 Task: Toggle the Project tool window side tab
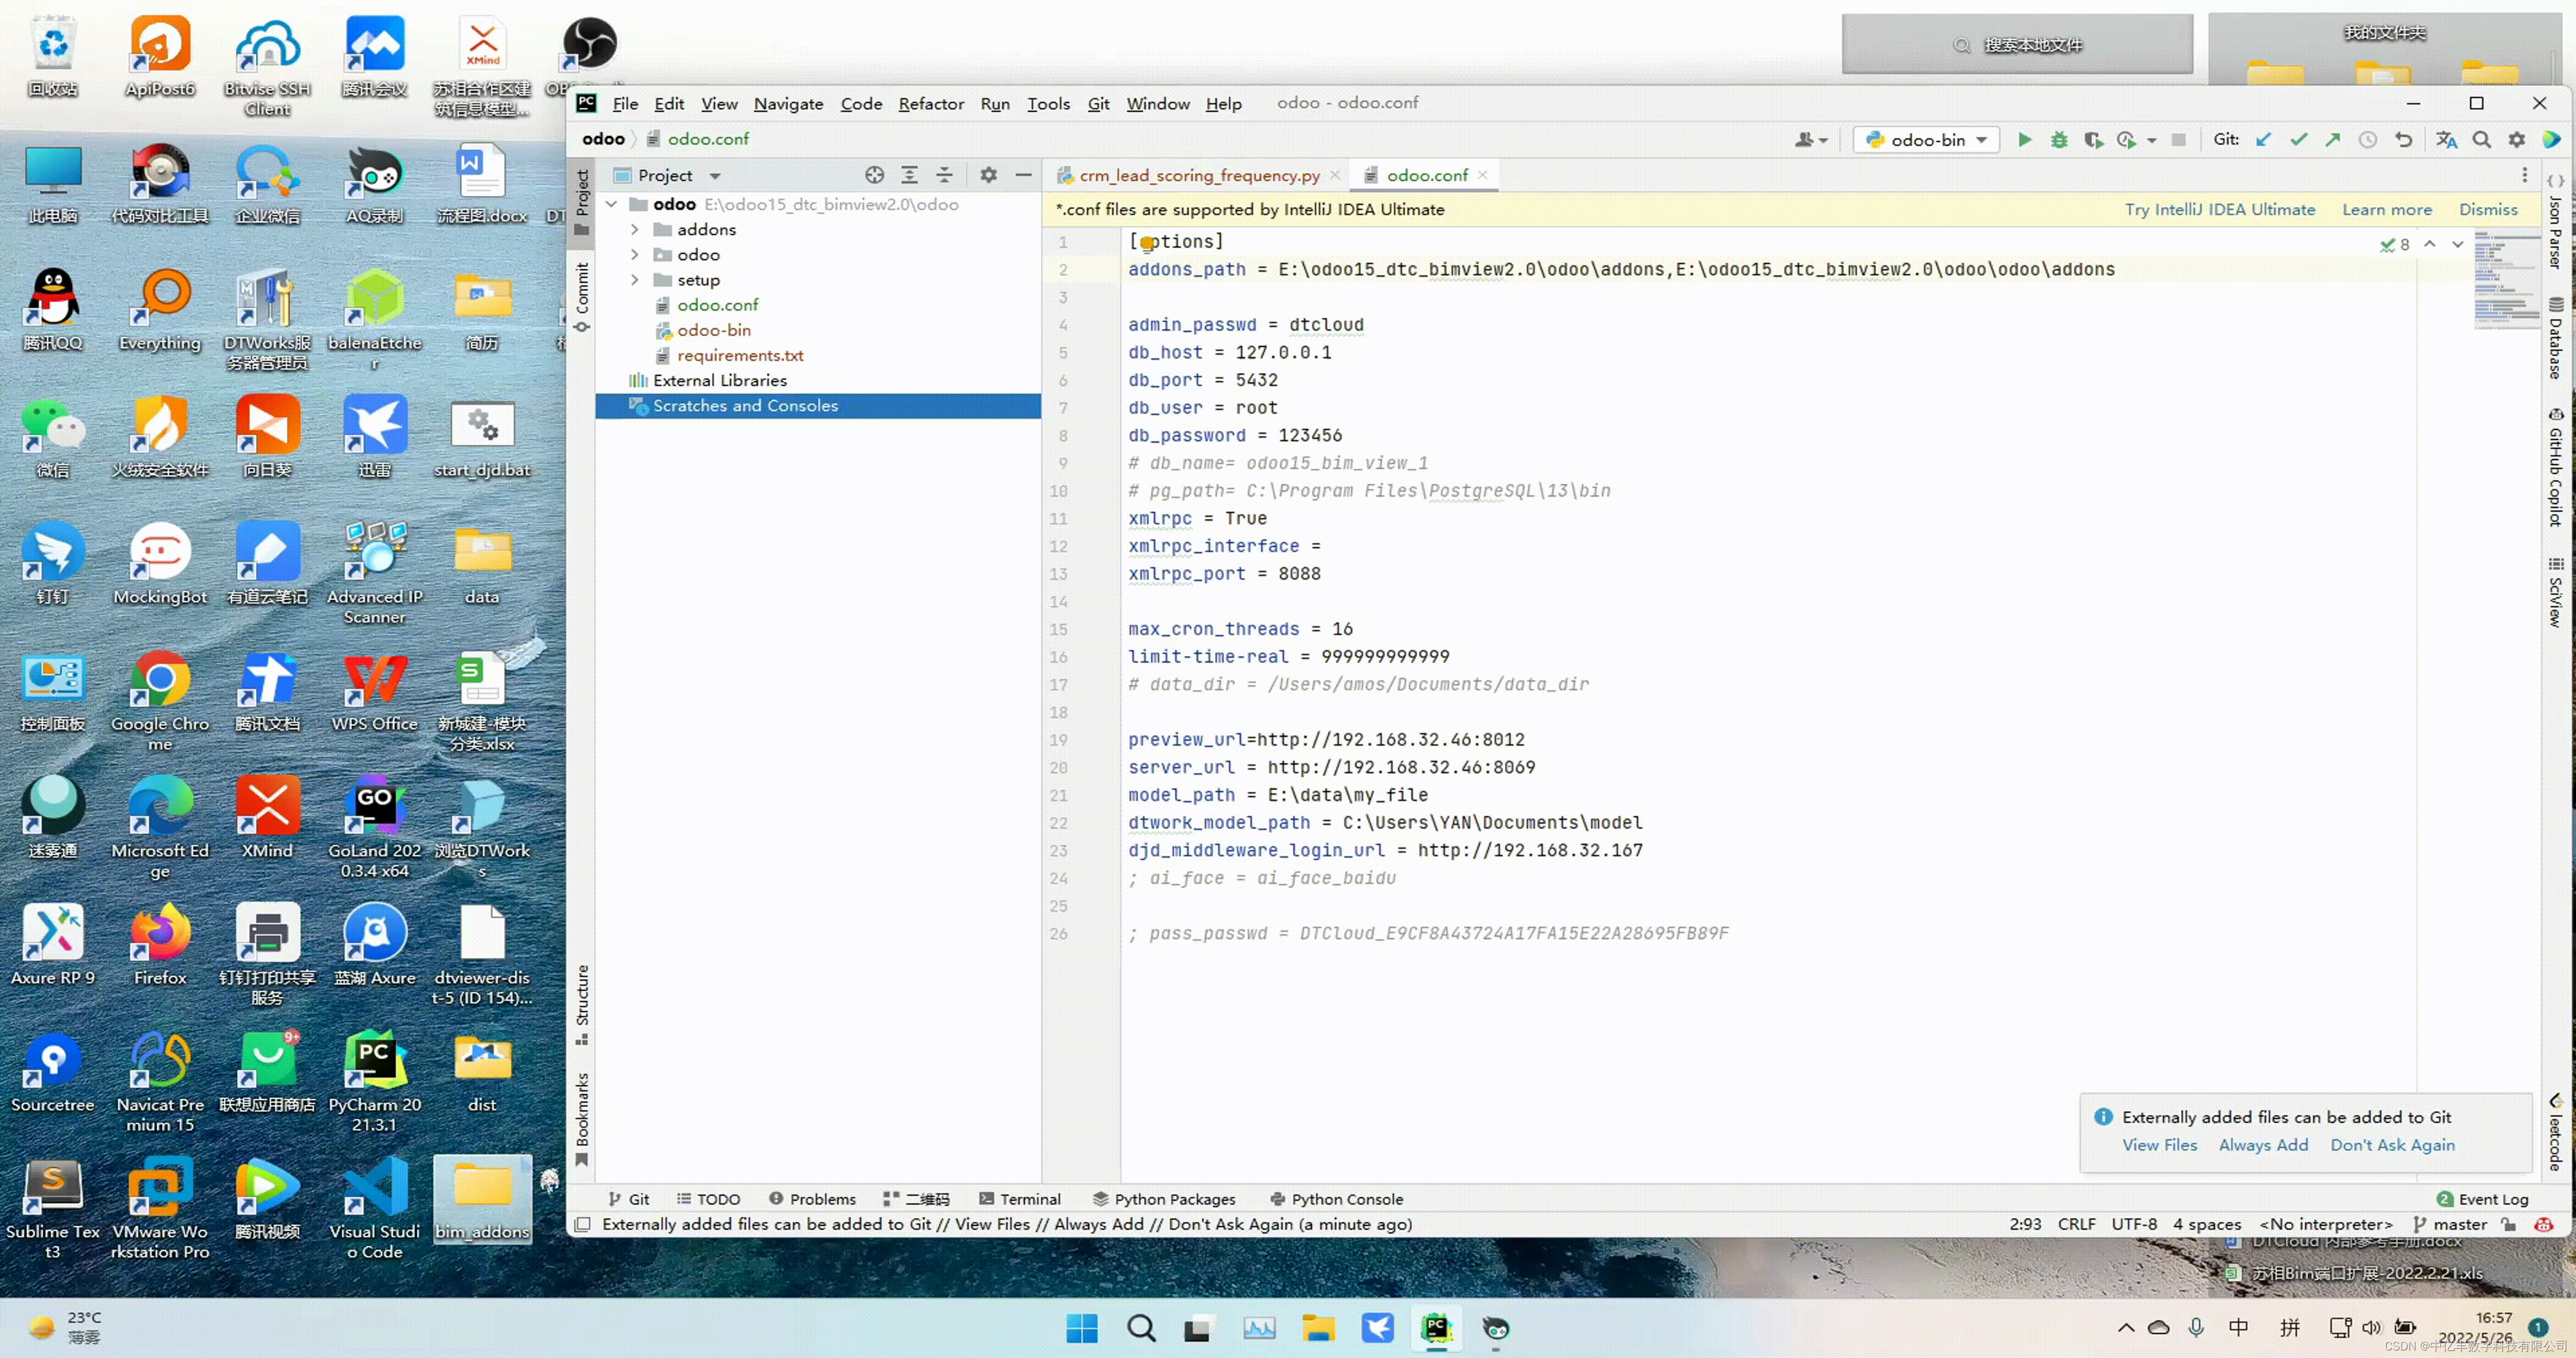[582, 200]
